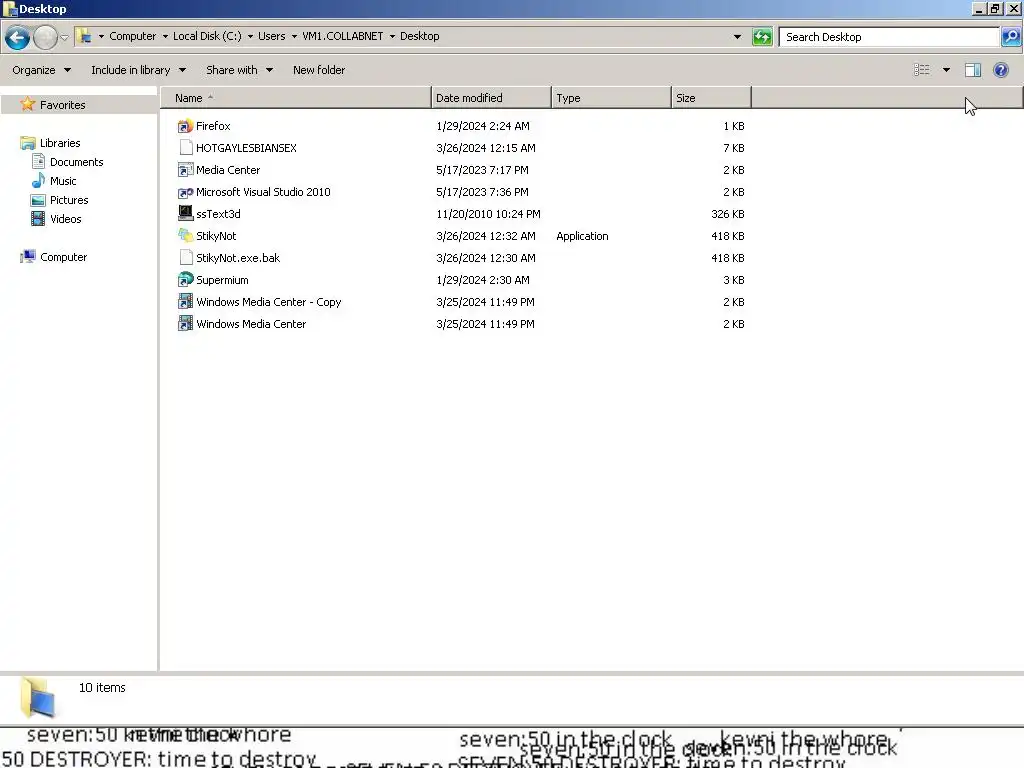Image resolution: width=1024 pixels, height=768 pixels.
Task: Open Videos library in sidebar
Action: point(65,219)
